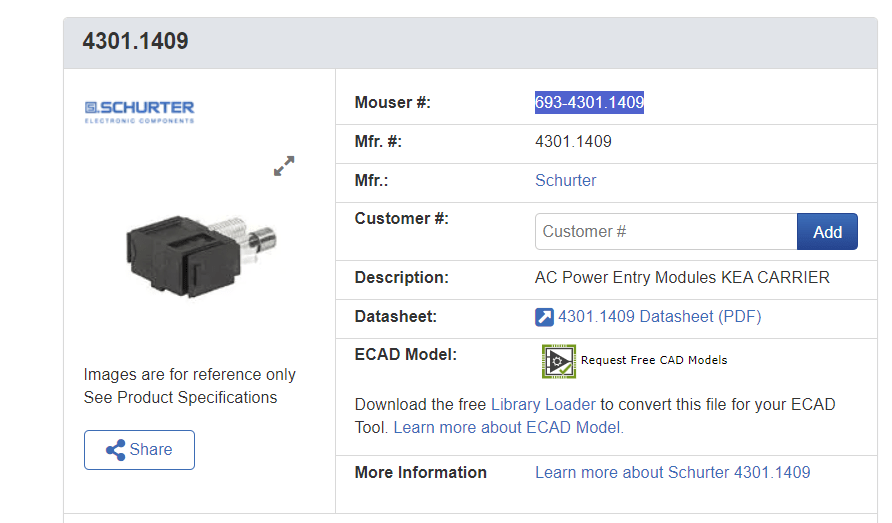Viewport: 892px width, 523px height.
Task: Click the ECAD model chip icon
Action: point(559,361)
